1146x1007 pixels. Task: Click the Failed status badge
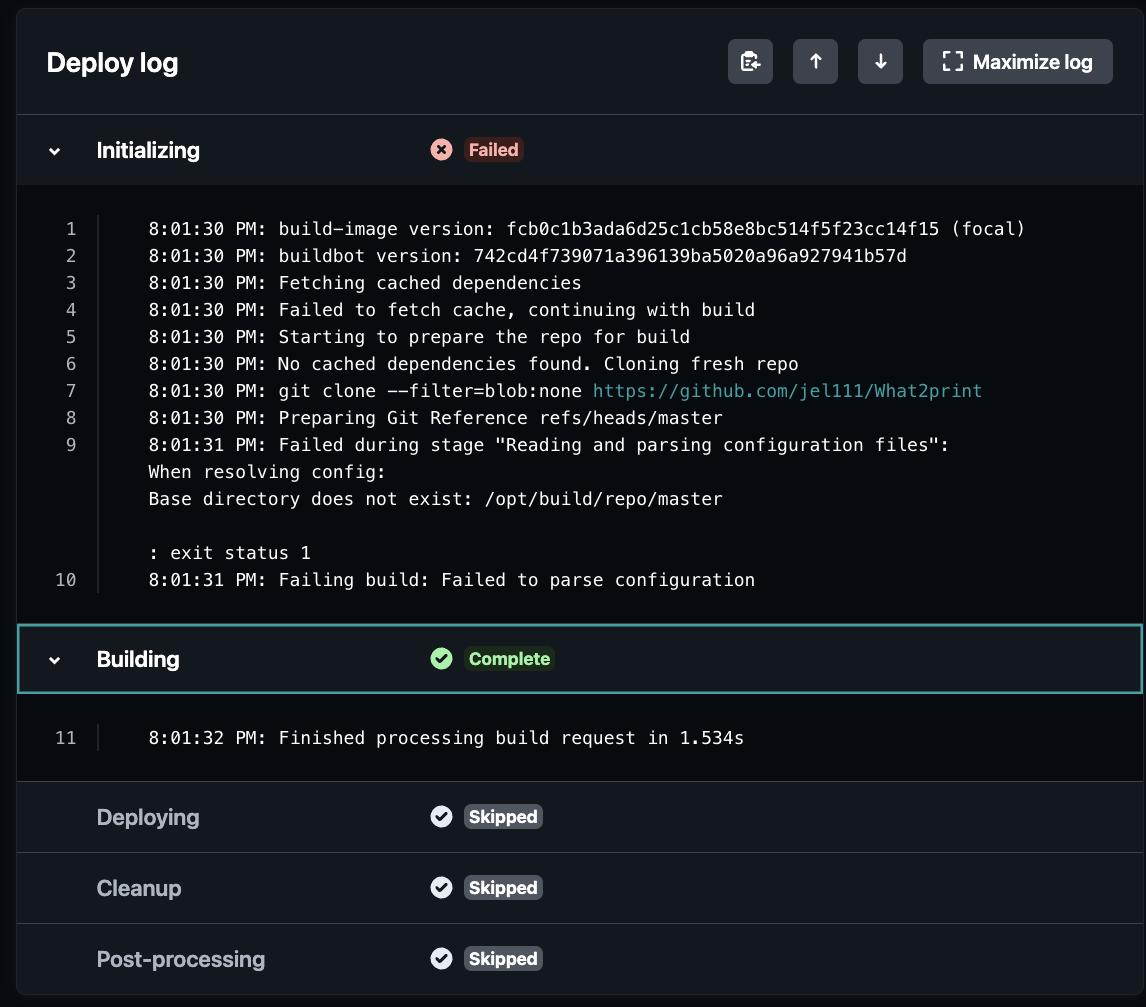[x=494, y=150]
